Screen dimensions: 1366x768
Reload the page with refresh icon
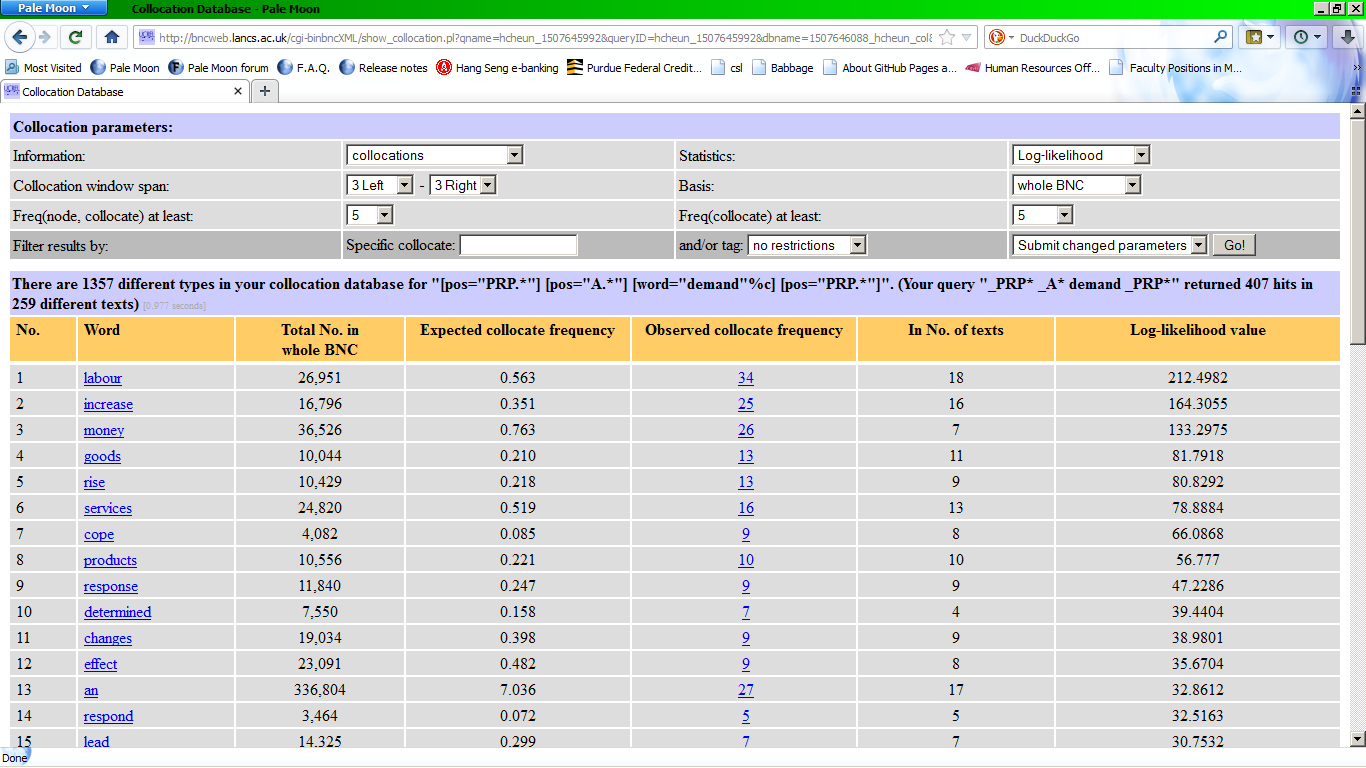point(75,38)
